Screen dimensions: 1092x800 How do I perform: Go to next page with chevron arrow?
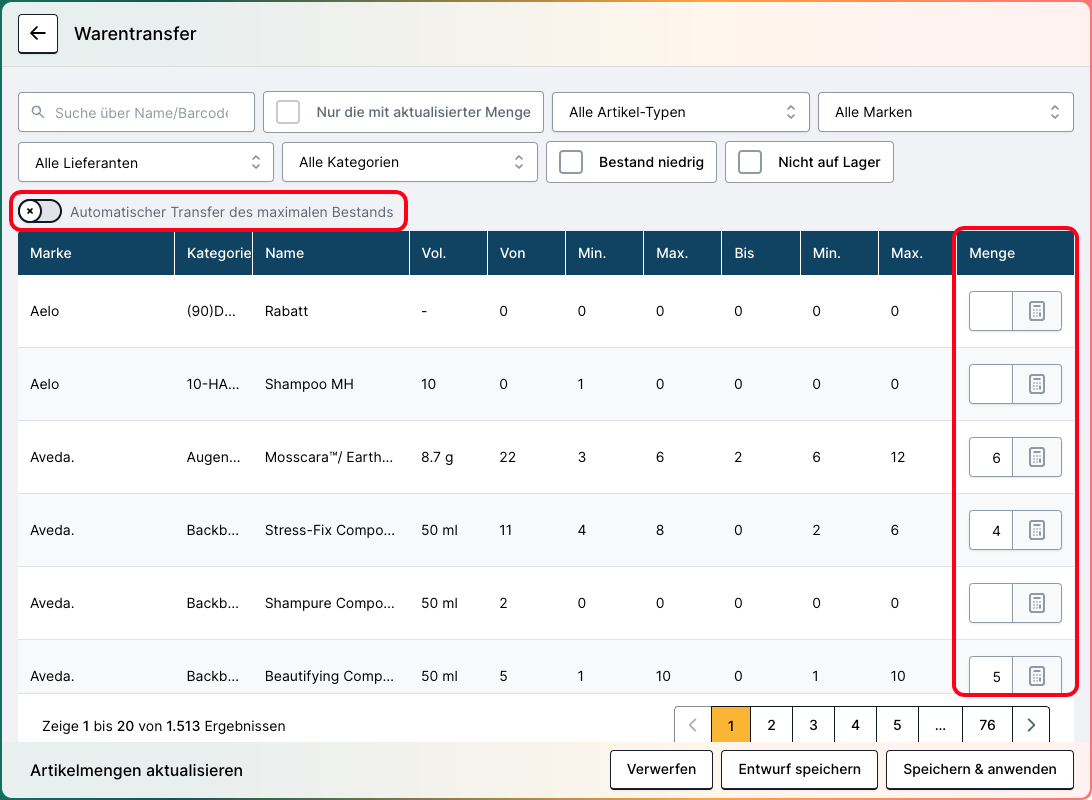pyautogui.click(x=1031, y=726)
